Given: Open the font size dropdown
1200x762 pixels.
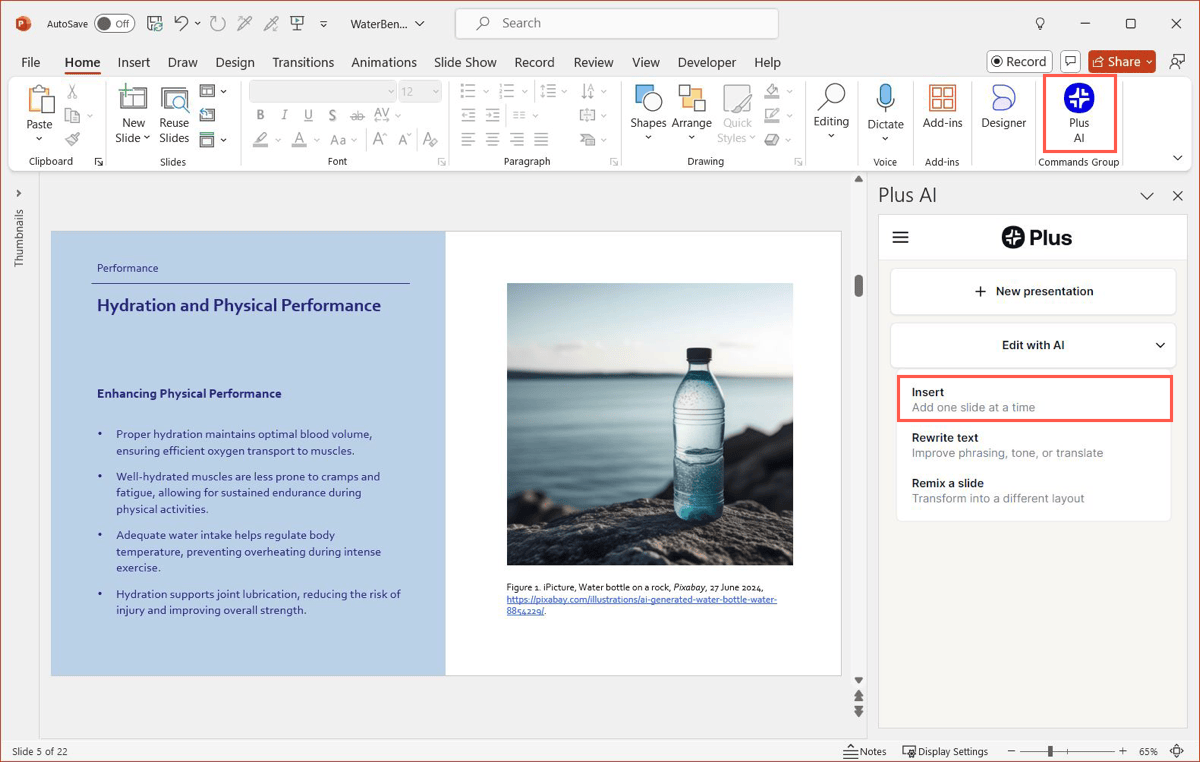Looking at the screenshot, I should [x=437, y=91].
